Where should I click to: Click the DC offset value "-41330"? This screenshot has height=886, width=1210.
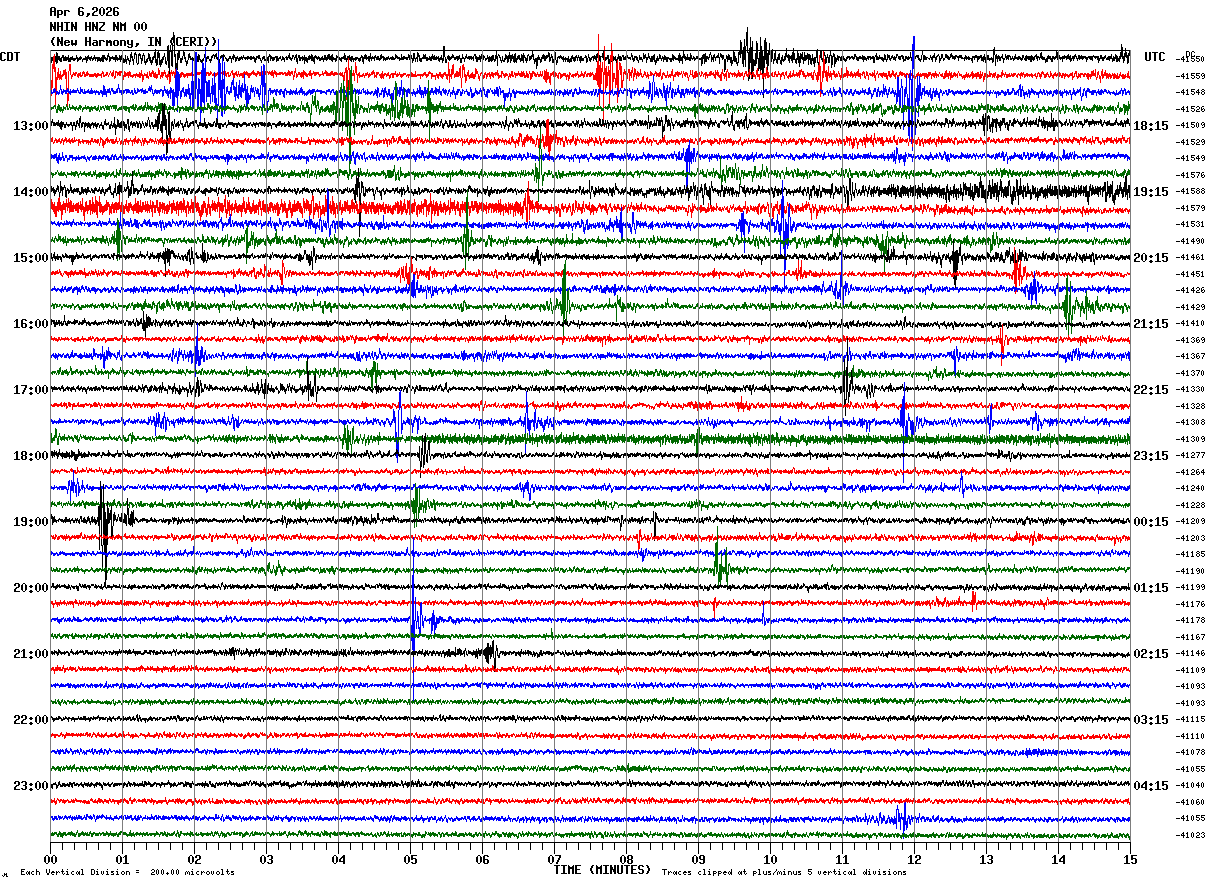(1190, 389)
